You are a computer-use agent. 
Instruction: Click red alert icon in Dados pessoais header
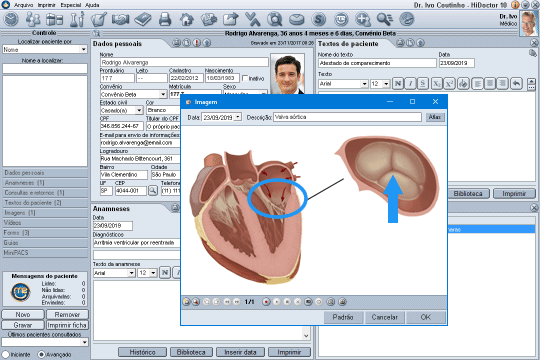[x=197, y=43]
